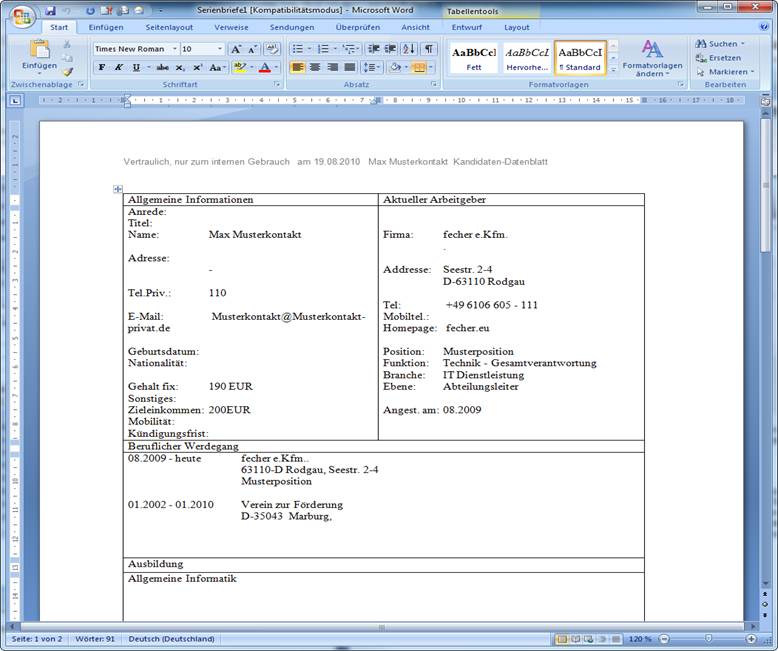Toggle italic text formatting
Viewport: 778px width, 651px height.
[119, 68]
